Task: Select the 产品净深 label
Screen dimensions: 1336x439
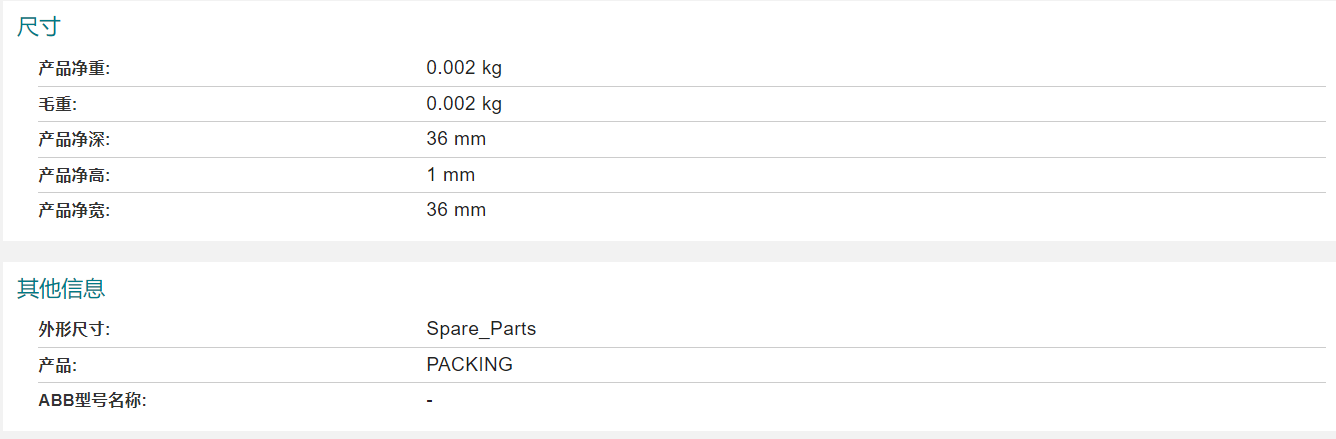Action: (x=74, y=140)
